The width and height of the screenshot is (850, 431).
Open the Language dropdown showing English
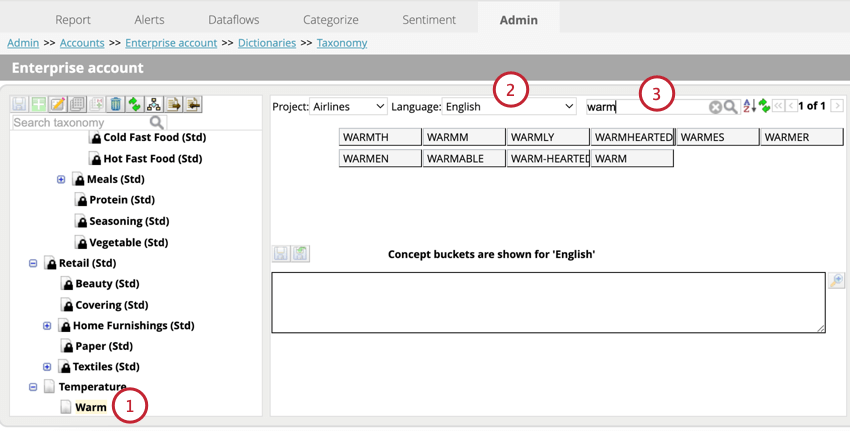[x=510, y=106]
